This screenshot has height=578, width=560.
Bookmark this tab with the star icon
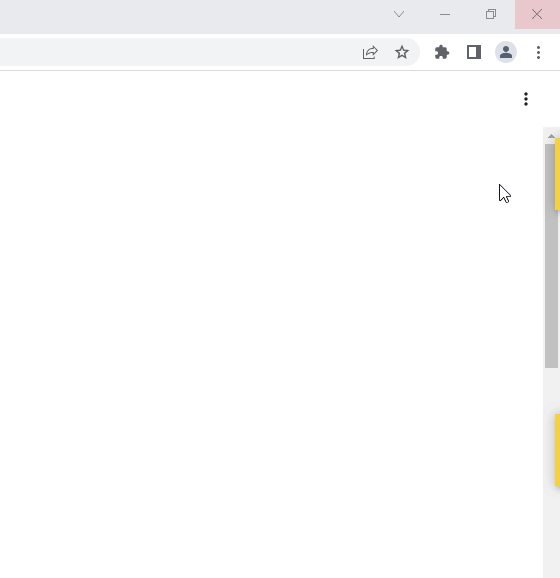tap(401, 52)
